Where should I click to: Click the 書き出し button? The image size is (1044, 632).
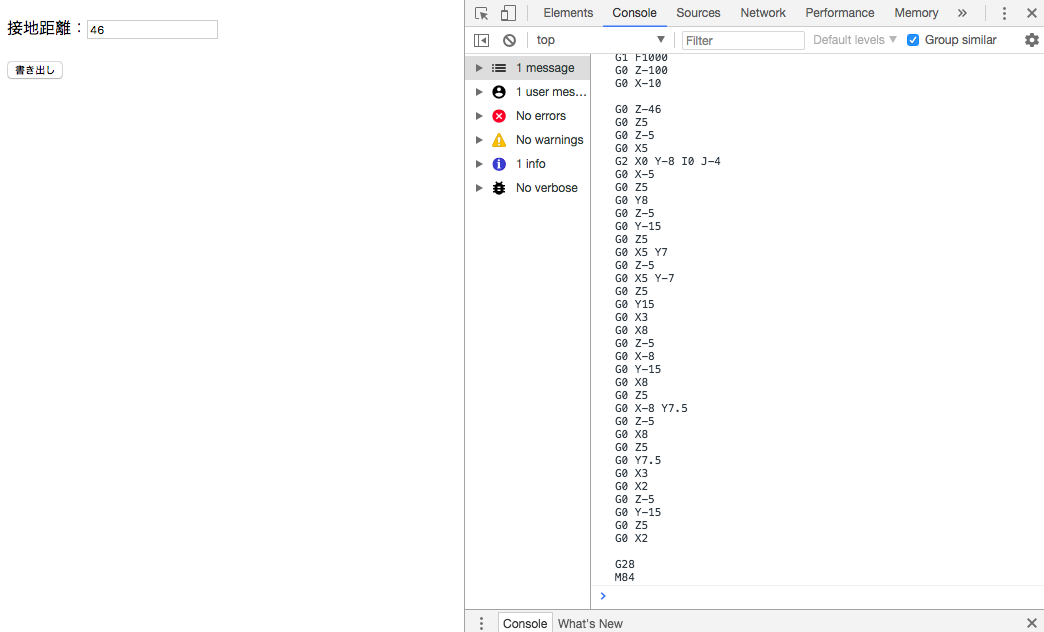tap(35, 70)
